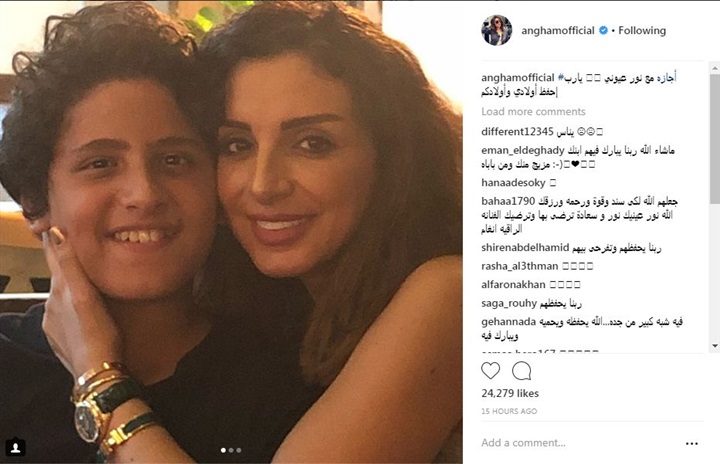Open comments via speech bubble icon
This screenshot has height=464, width=720.
click(522, 370)
